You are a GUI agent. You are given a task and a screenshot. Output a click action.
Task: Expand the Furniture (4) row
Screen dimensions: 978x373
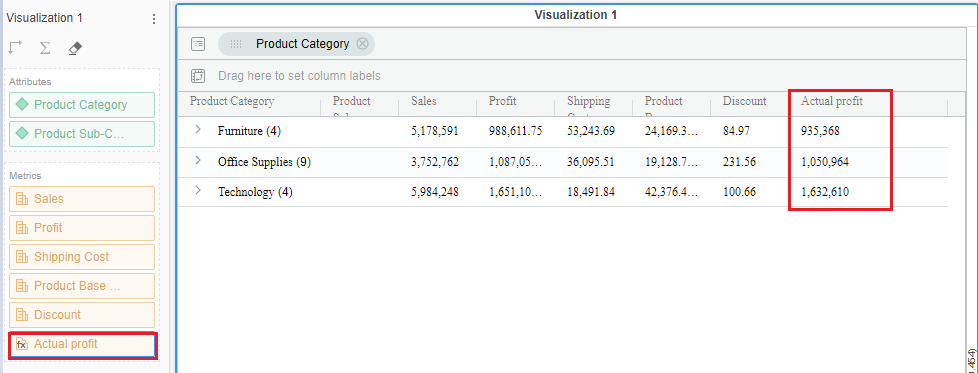[x=198, y=129]
